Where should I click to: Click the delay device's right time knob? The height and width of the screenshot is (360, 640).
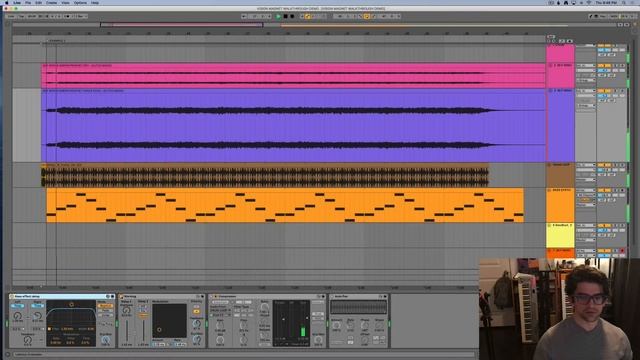37,316
